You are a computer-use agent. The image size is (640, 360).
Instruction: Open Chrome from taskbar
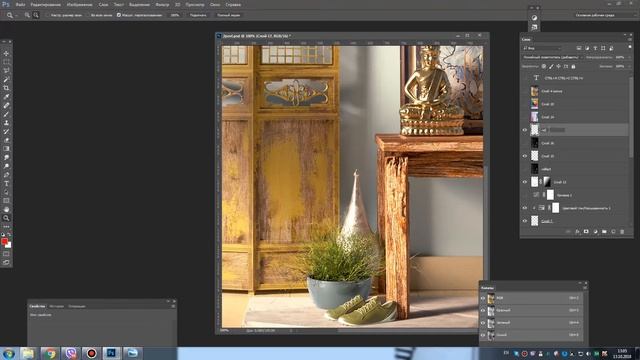50,353
